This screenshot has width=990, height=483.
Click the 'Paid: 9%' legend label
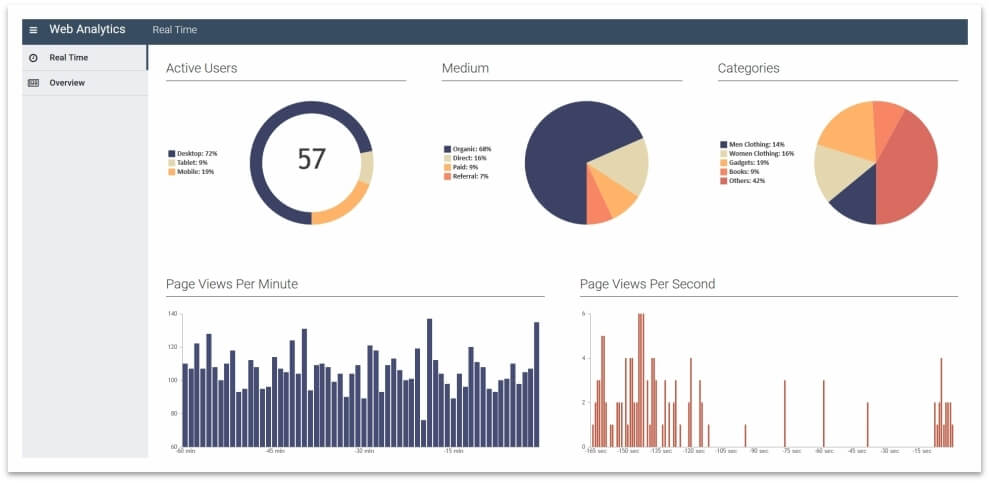pos(465,167)
